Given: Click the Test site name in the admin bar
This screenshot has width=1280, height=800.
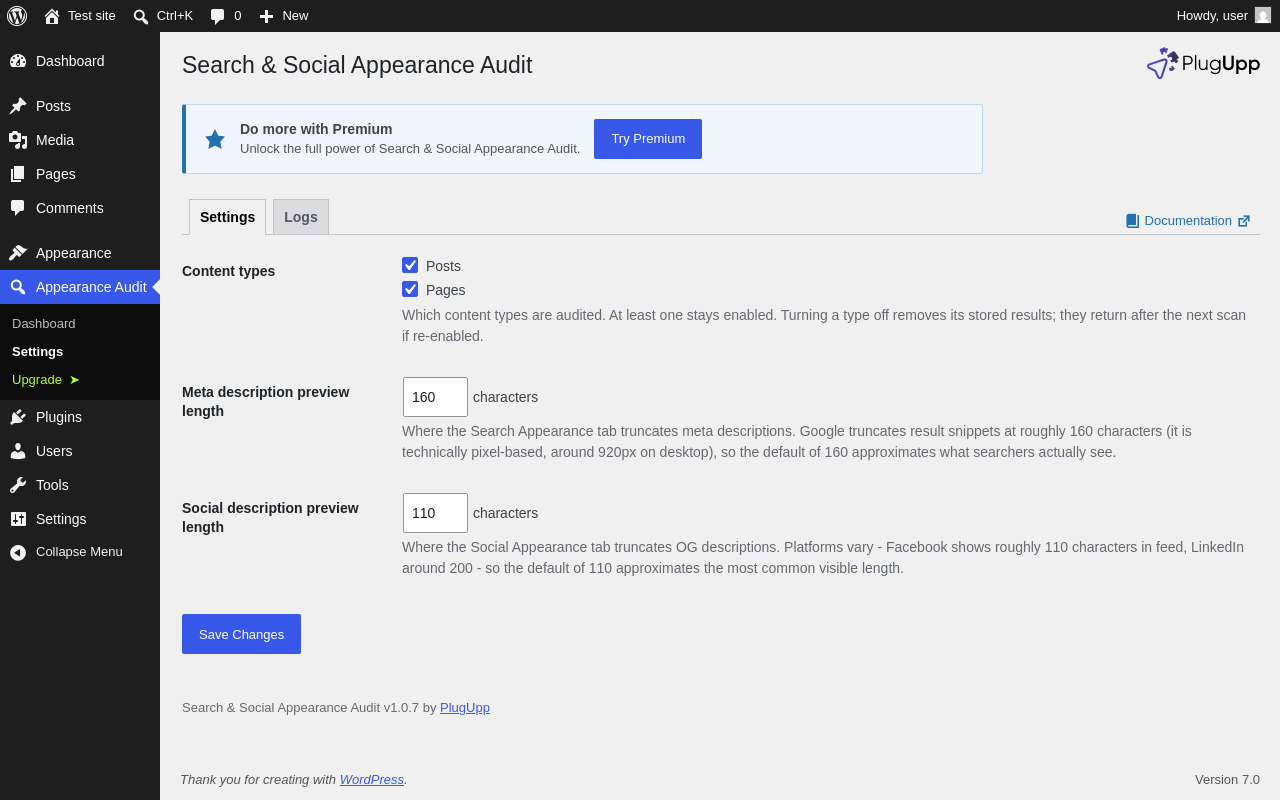Looking at the screenshot, I should pos(92,16).
